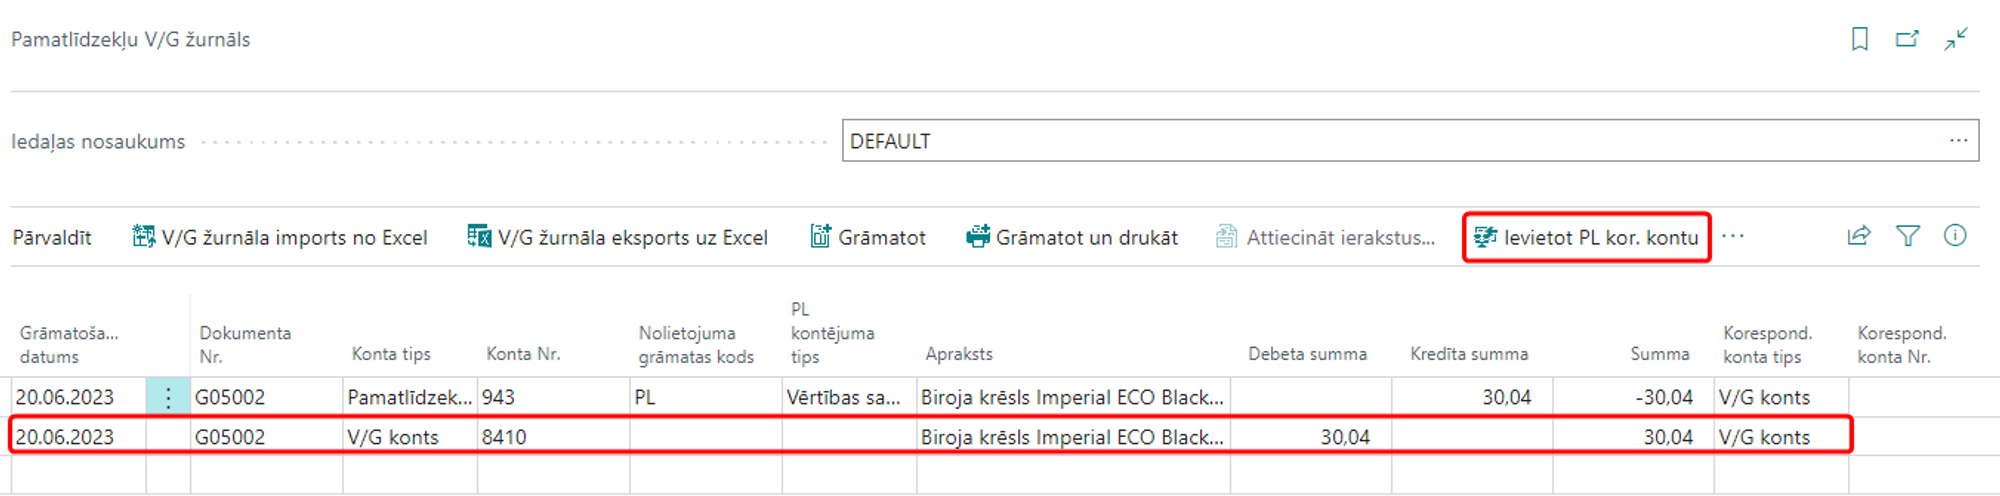Screen dimensions: 2000x496
Task: Click V/G žurnāla eksports uz Excel
Action: (x=618, y=238)
